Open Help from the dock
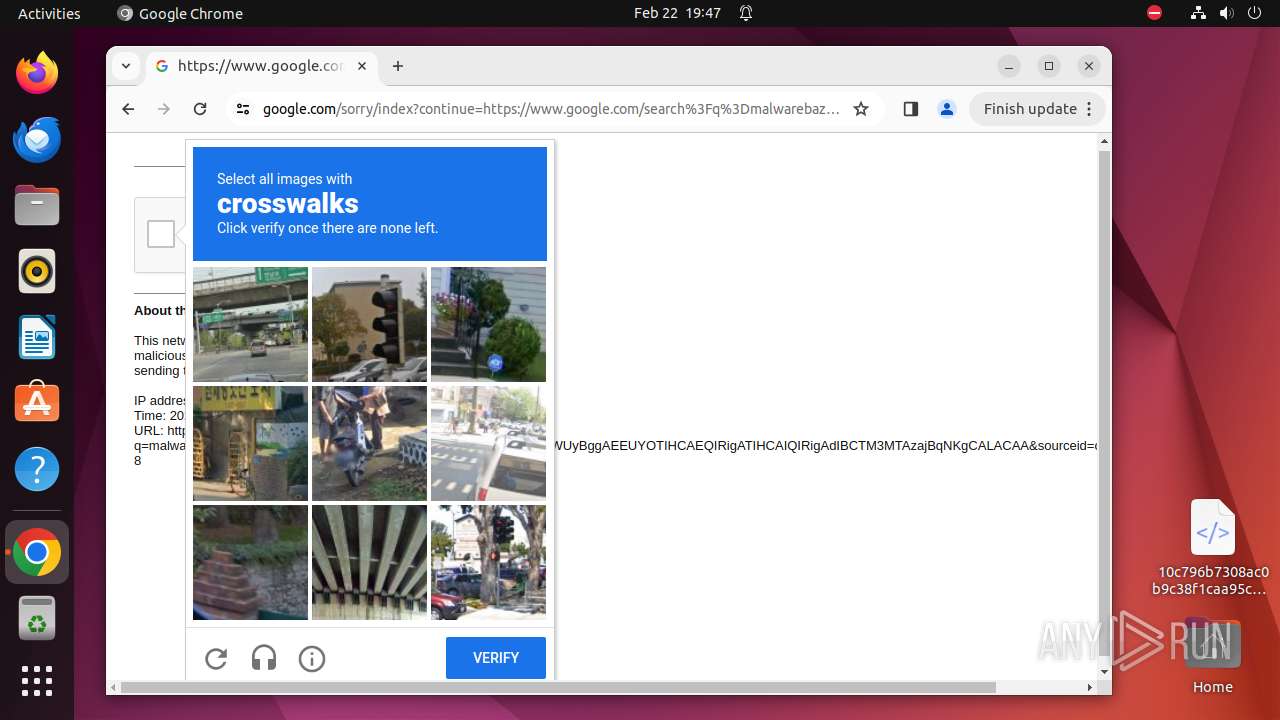This screenshot has width=1280, height=720. tap(37, 469)
